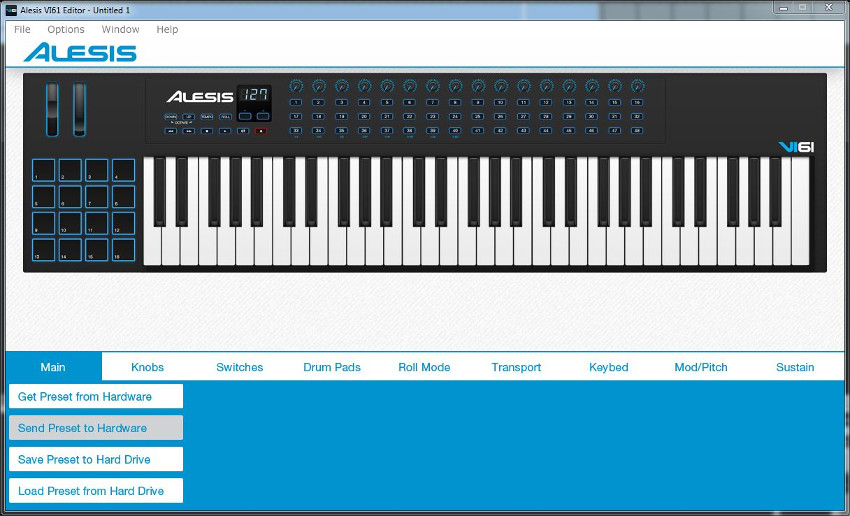Click the stop transport button

coord(207,131)
